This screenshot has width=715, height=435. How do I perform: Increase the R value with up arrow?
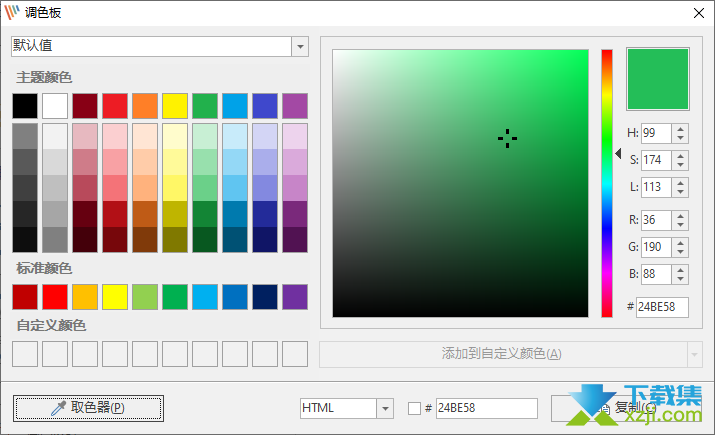680,216
